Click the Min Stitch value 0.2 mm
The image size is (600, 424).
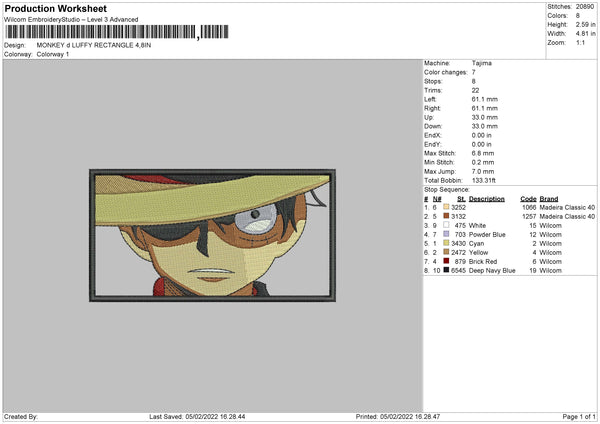[483, 162]
